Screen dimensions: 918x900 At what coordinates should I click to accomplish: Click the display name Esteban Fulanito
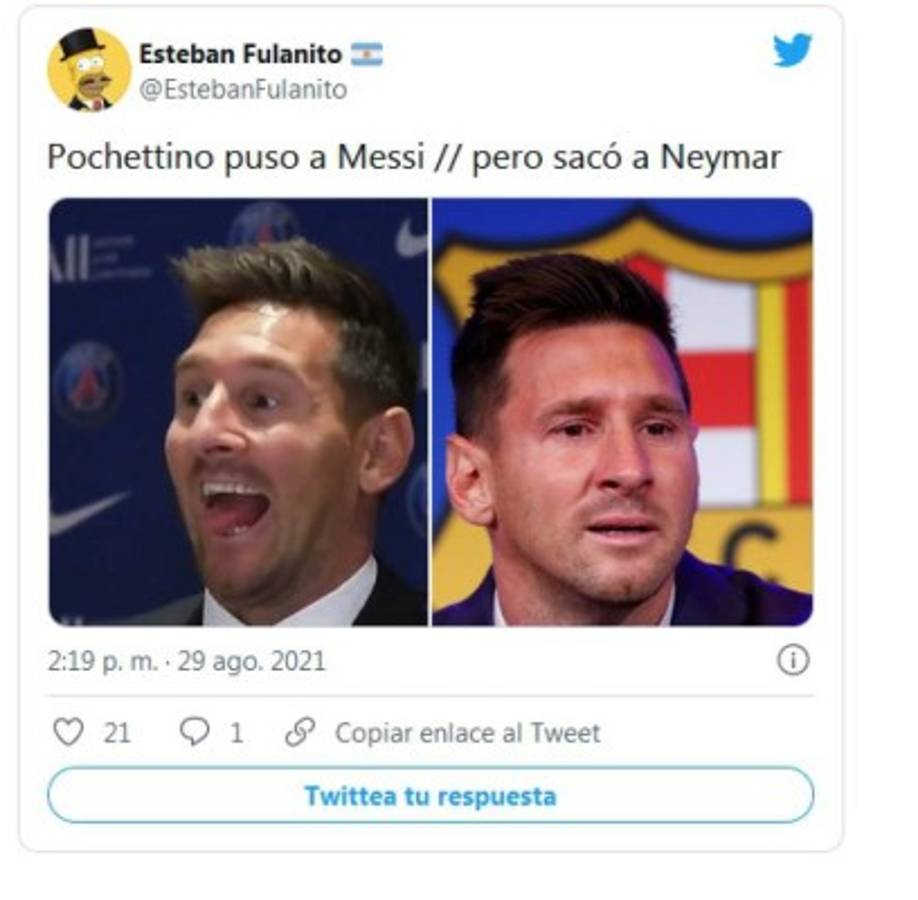(x=242, y=55)
